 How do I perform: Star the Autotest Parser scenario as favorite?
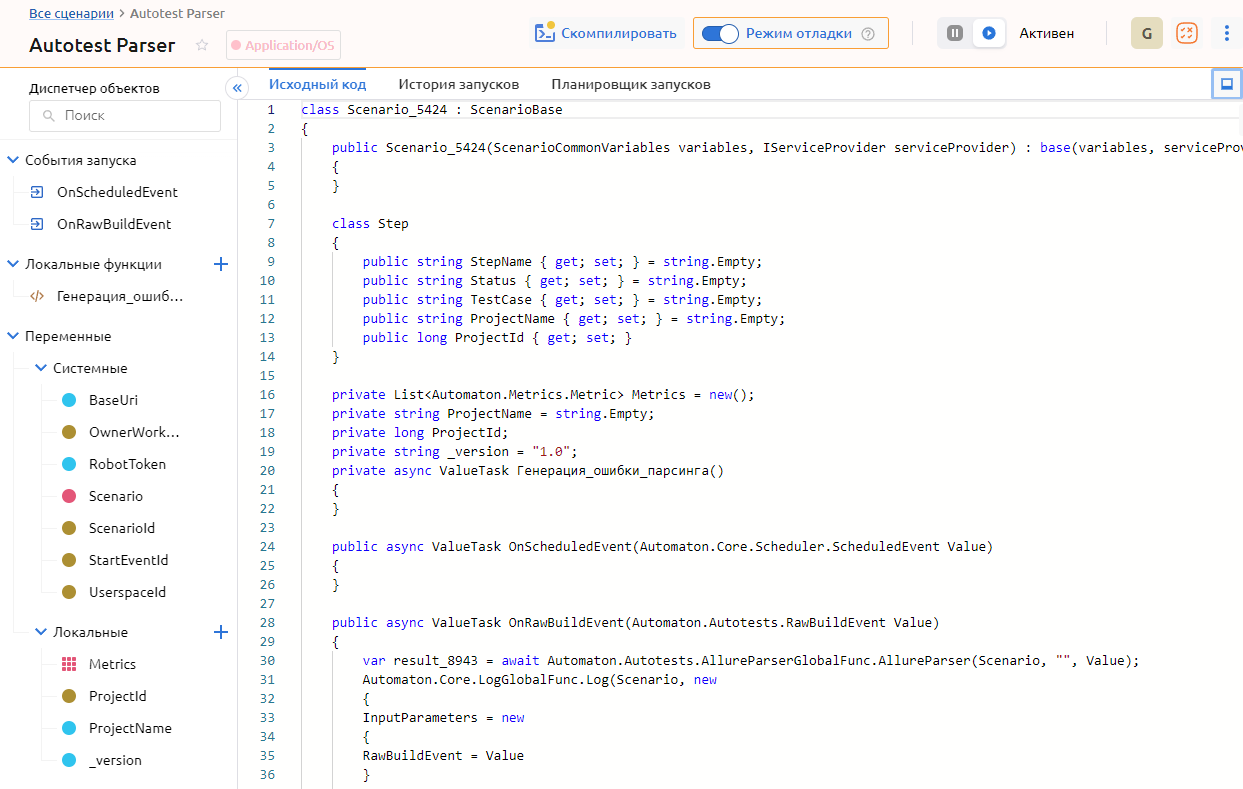[x=202, y=45]
